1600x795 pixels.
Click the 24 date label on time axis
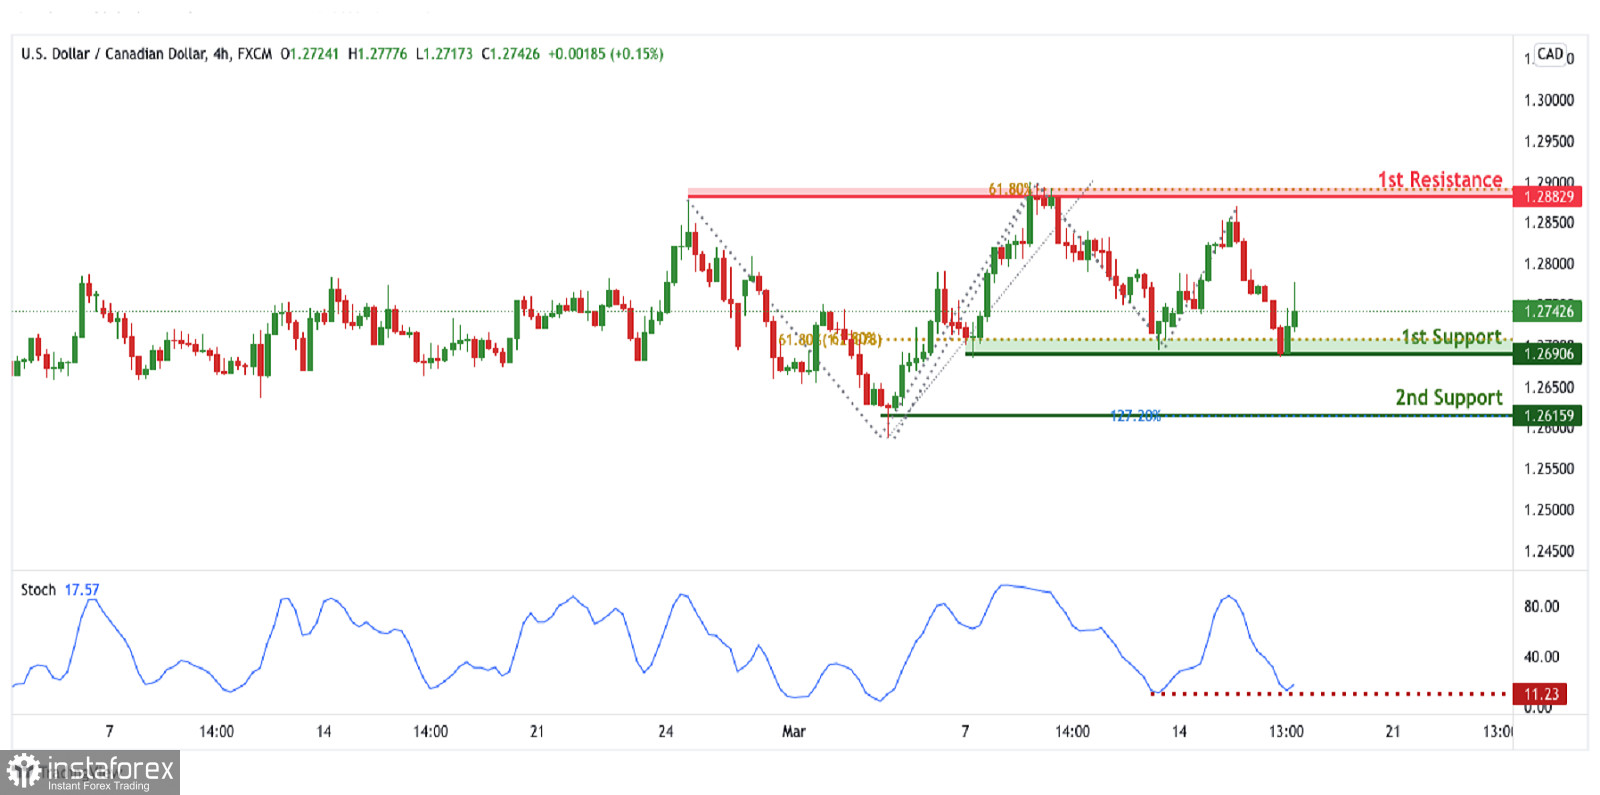pyautogui.click(x=666, y=732)
